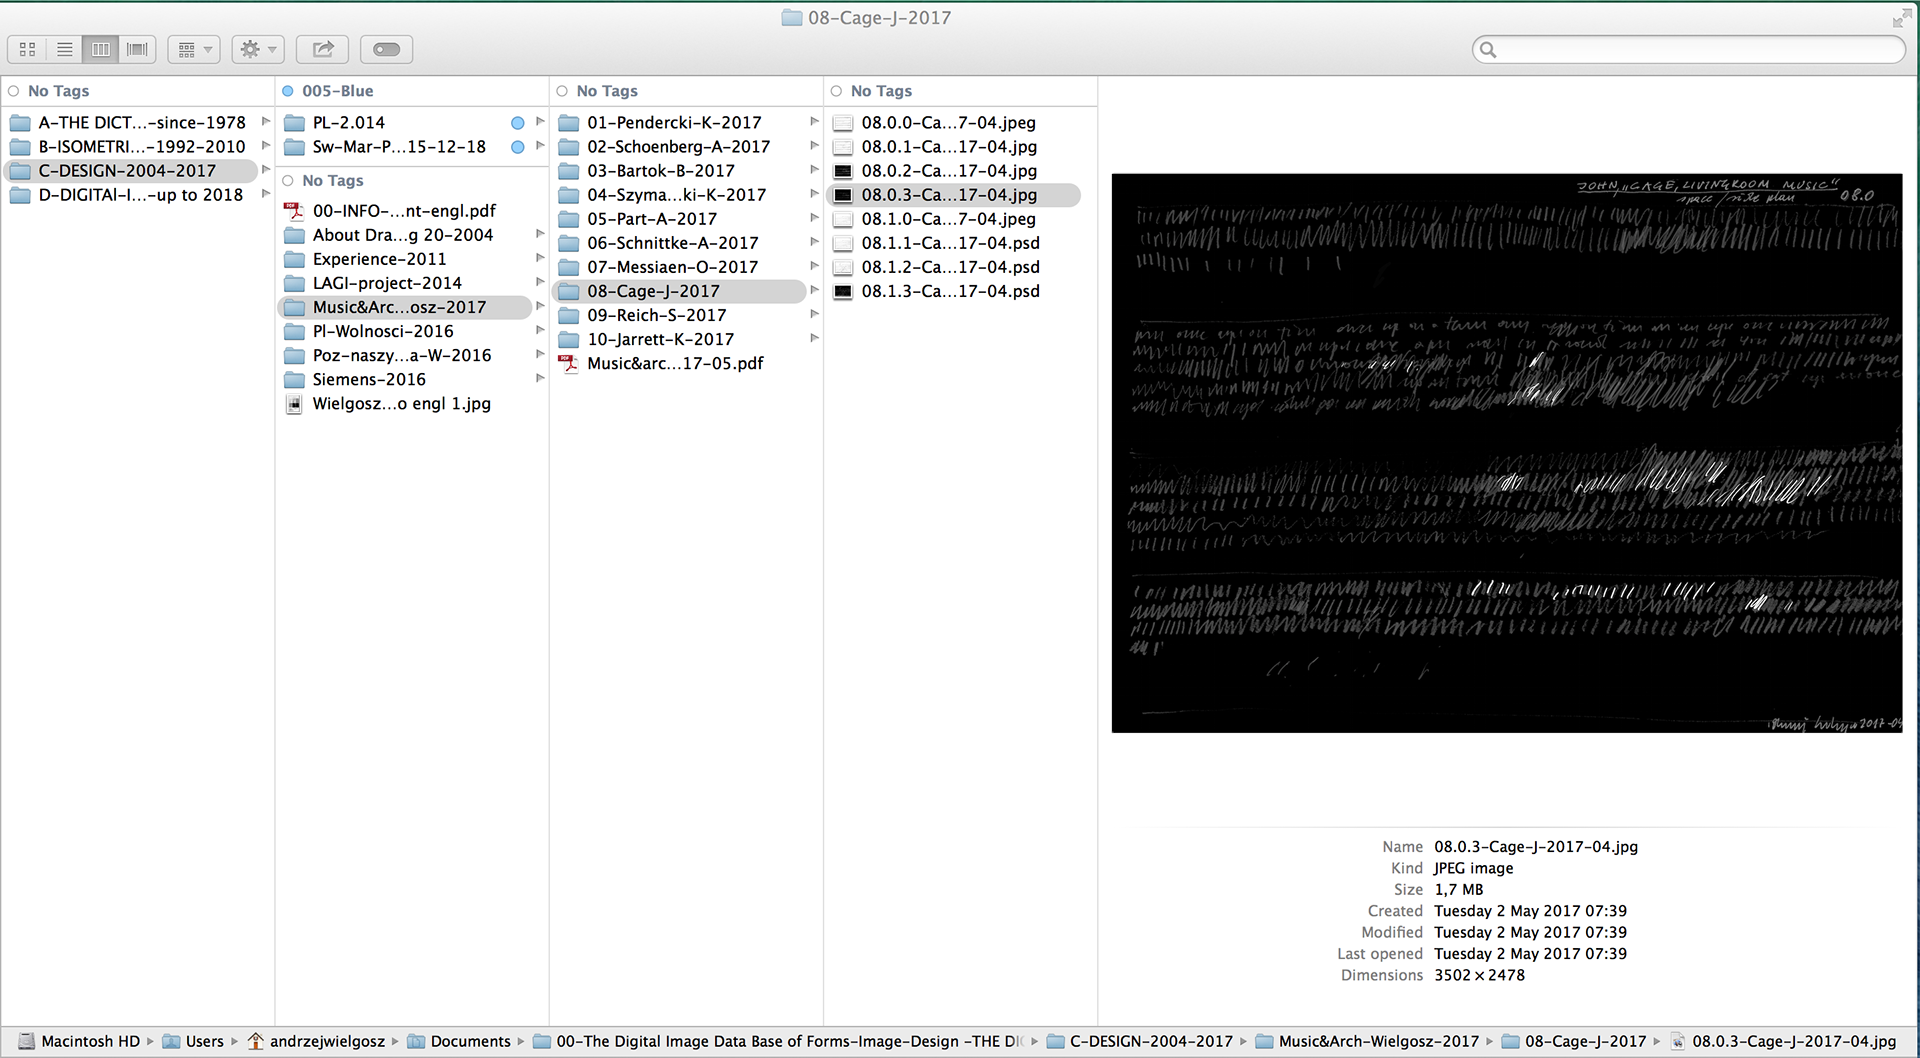This screenshot has height=1058, width=1920.
Task: Click the Finder search field
Action: [x=1688, y=49]
